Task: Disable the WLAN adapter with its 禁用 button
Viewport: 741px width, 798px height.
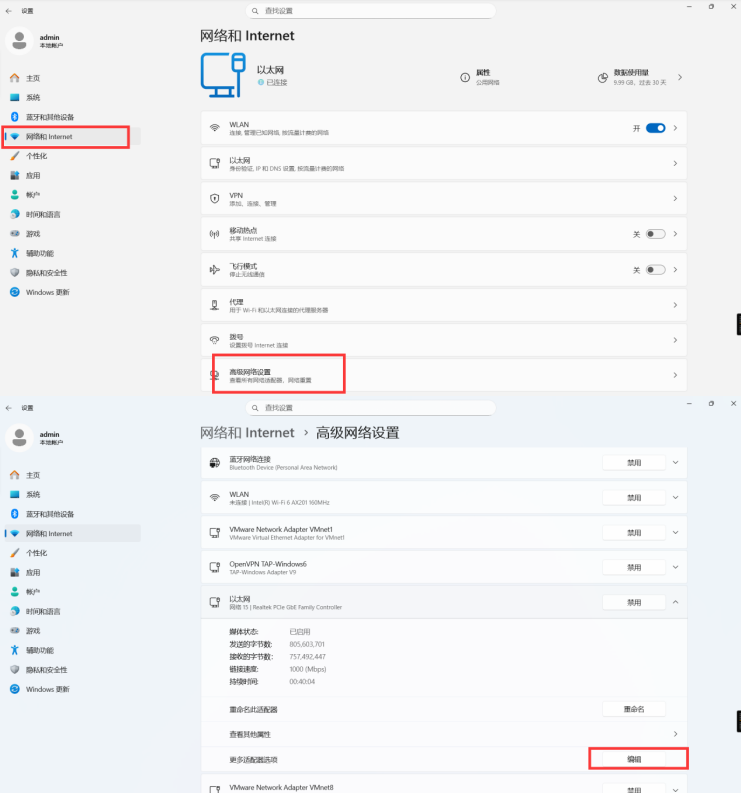Action: [x=634, y=498]
